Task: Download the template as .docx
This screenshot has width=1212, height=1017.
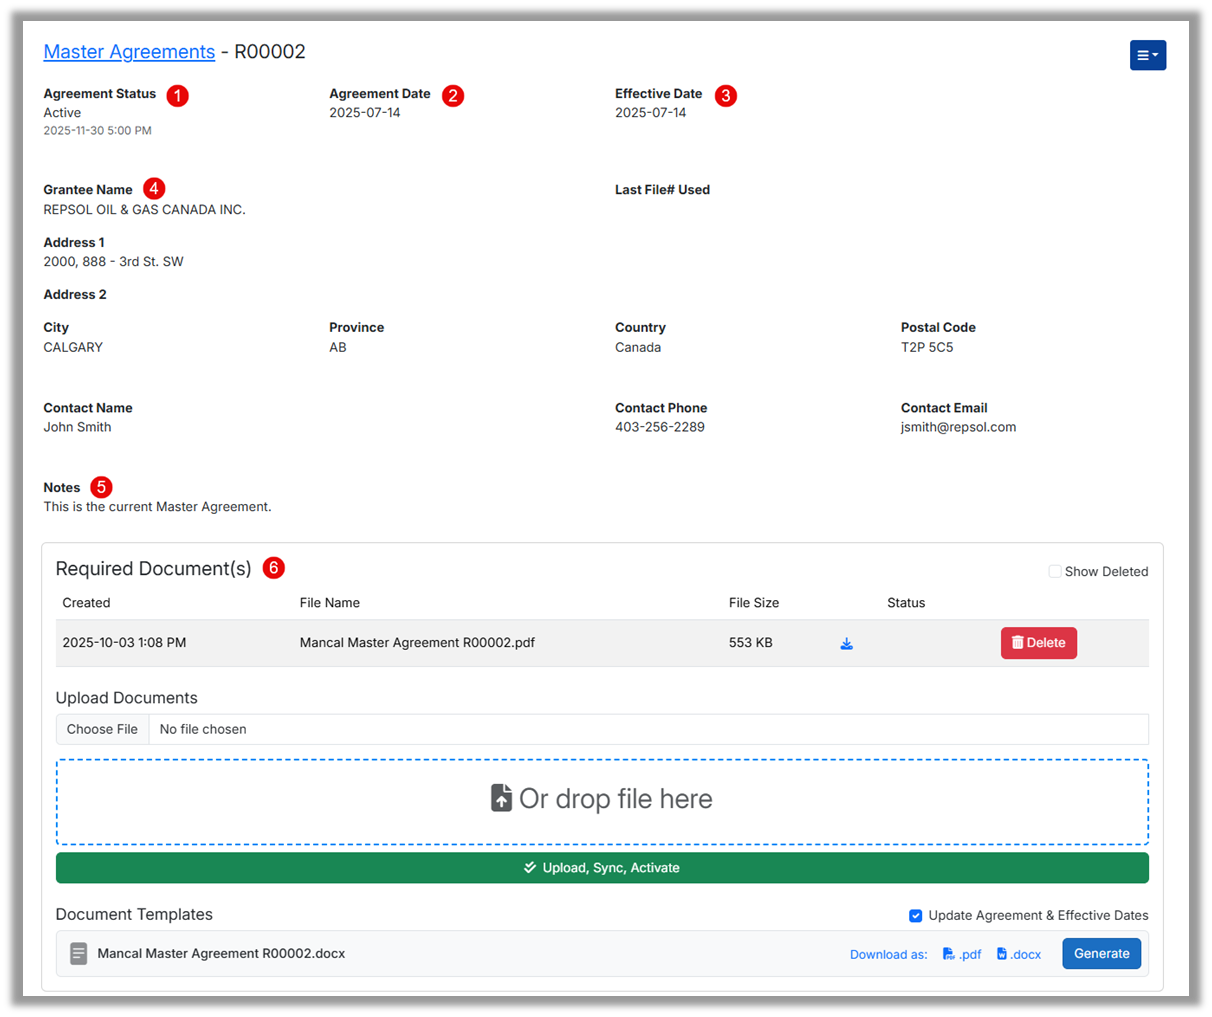Action: tap(1019, 955)
